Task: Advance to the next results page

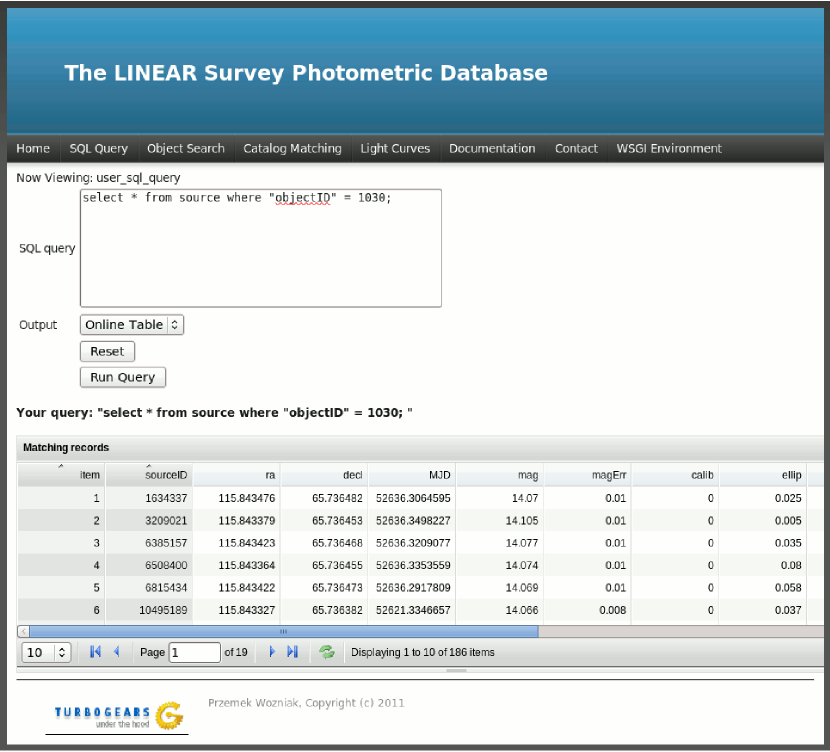Action: click(x=271, y=652)
